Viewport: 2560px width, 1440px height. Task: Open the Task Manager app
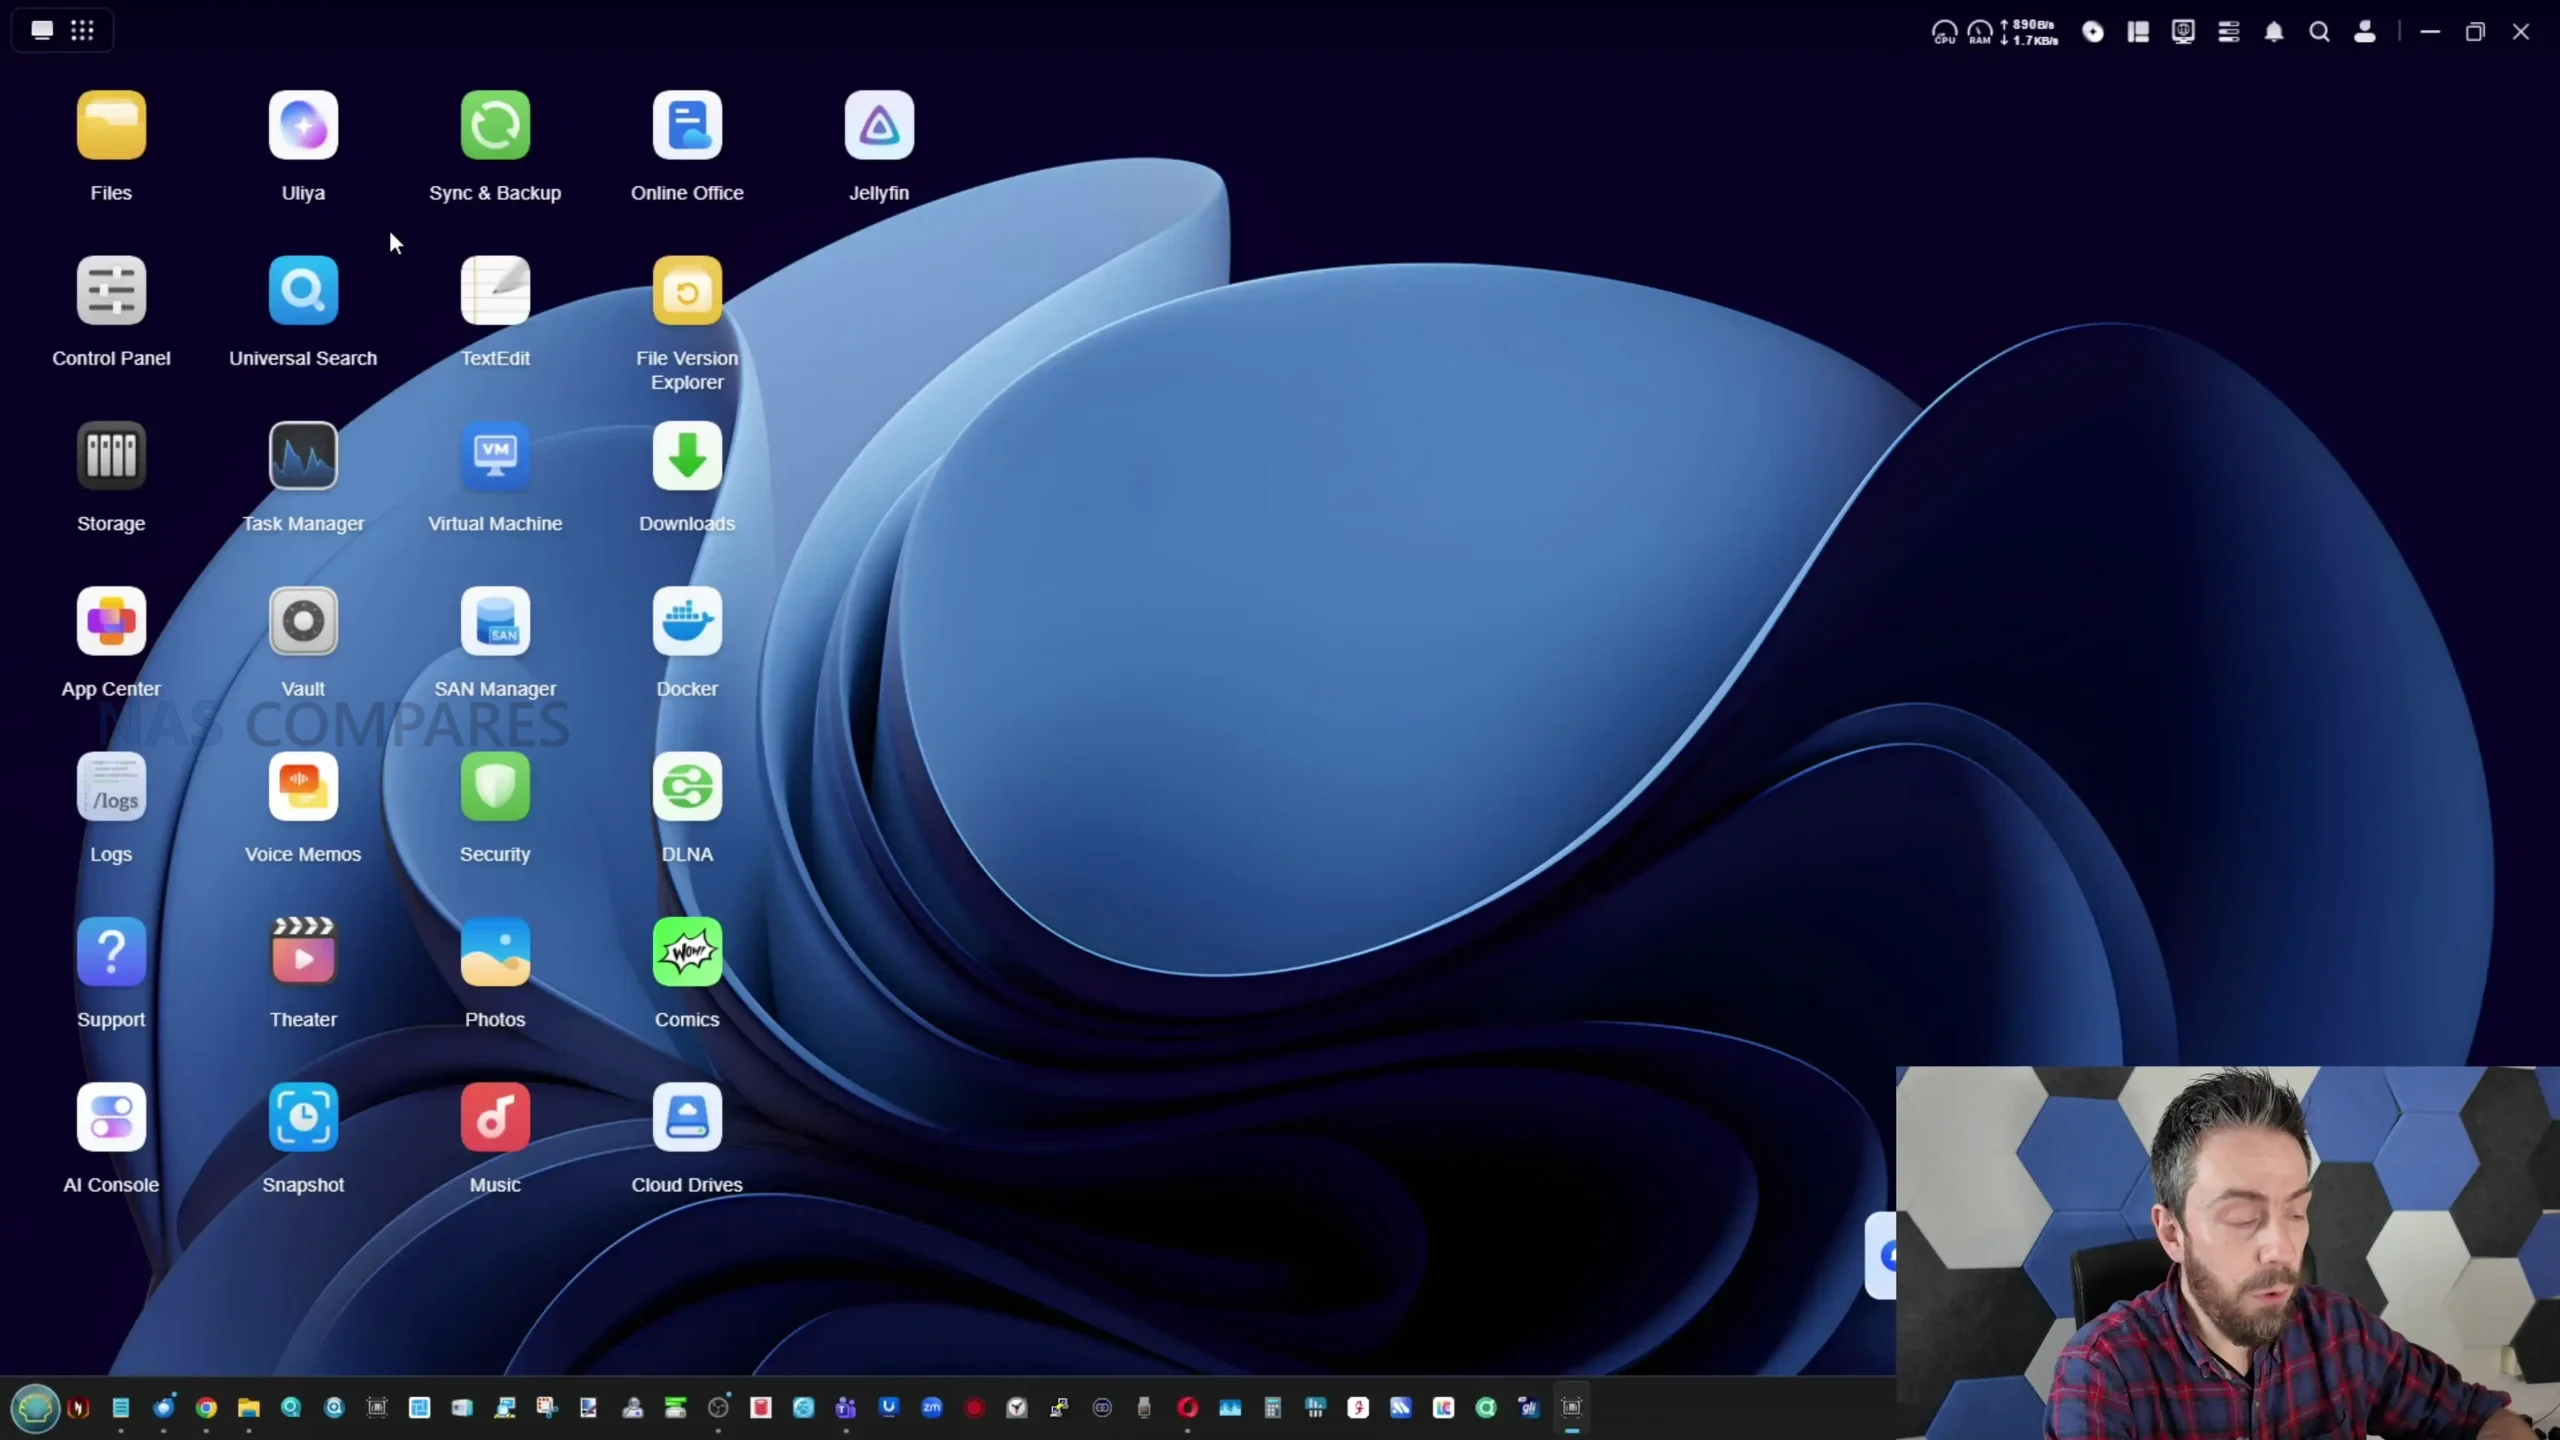click(x=303, y=457)
